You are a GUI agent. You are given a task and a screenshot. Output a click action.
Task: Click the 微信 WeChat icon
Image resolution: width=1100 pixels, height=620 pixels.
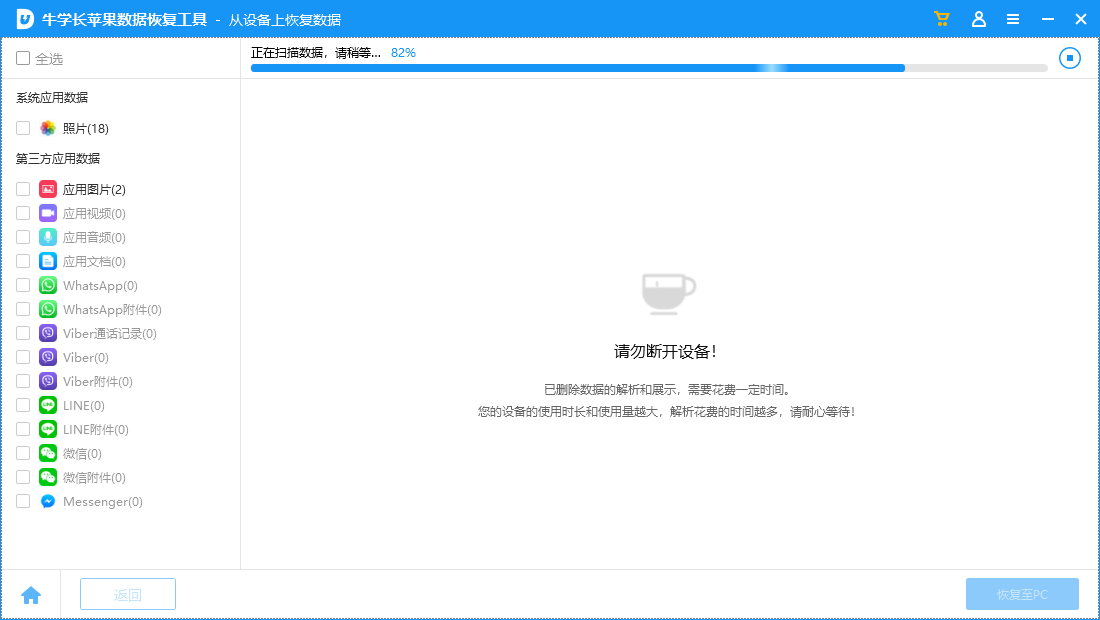pos(47,453)
